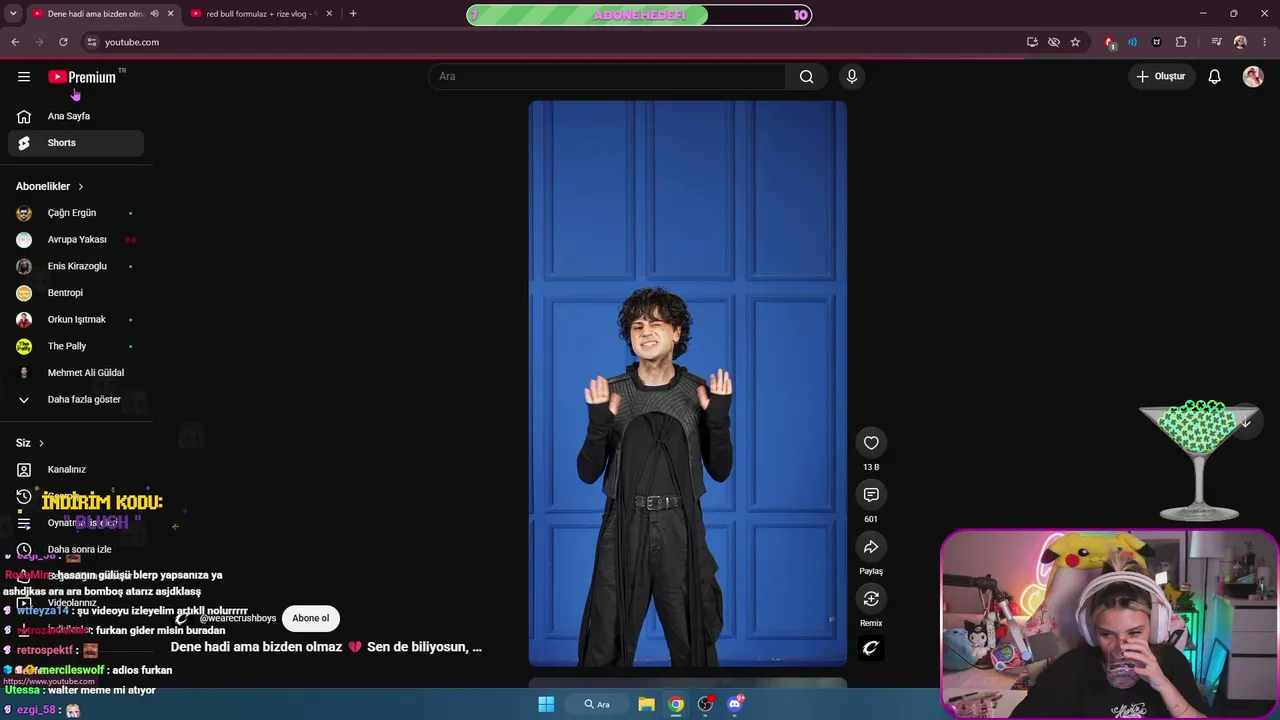Click the third-party cookies eye icon

tap(1054, 42)
